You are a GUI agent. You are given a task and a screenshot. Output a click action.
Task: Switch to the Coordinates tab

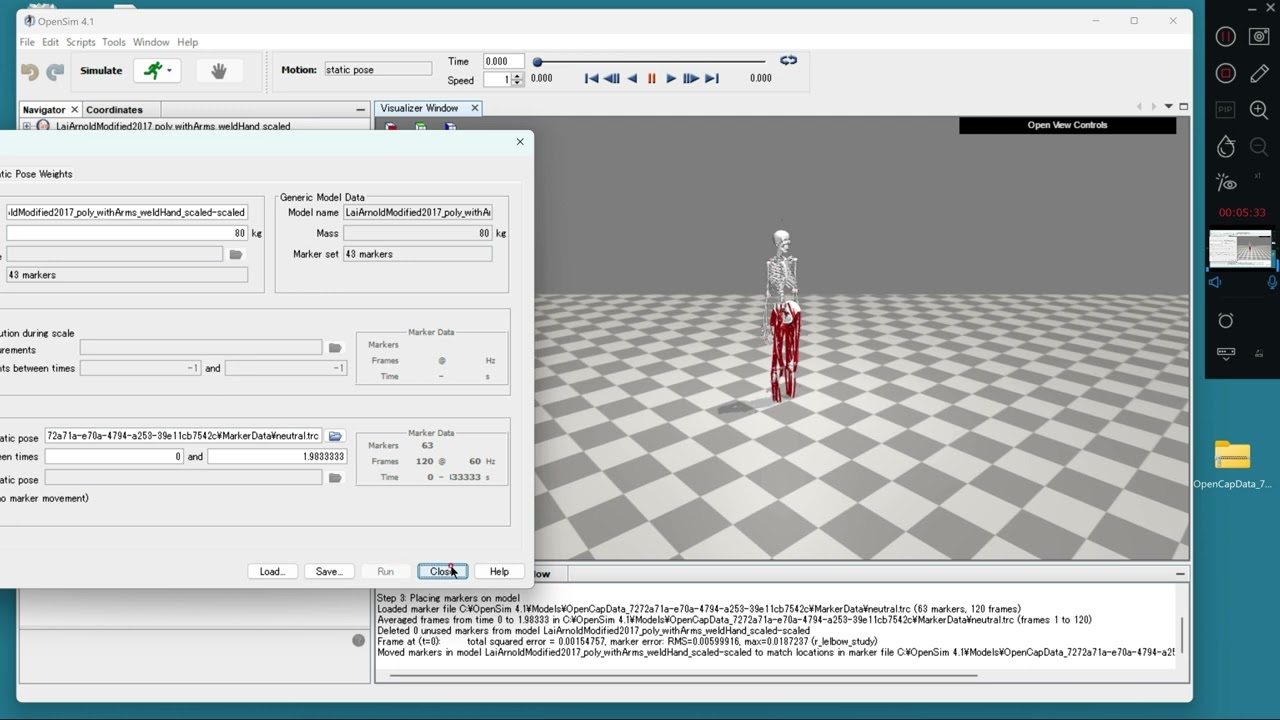114,110
